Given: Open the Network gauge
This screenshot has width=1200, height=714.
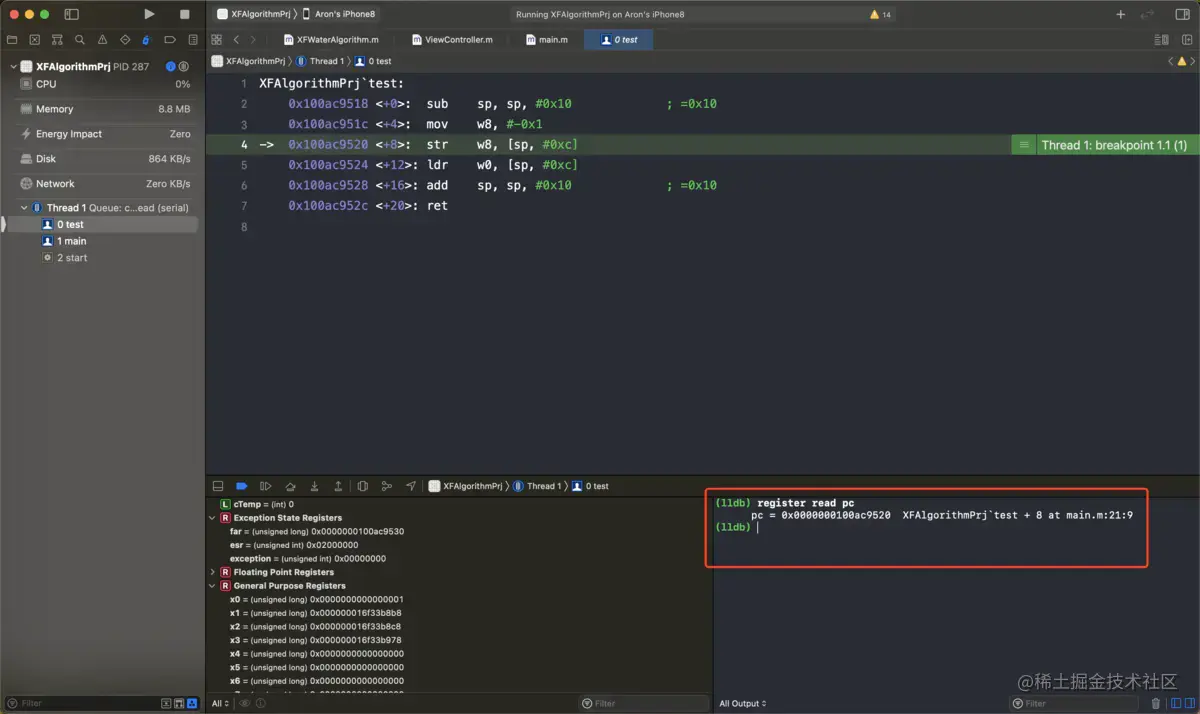Looking at the screenshot, I should click(105, 184).
